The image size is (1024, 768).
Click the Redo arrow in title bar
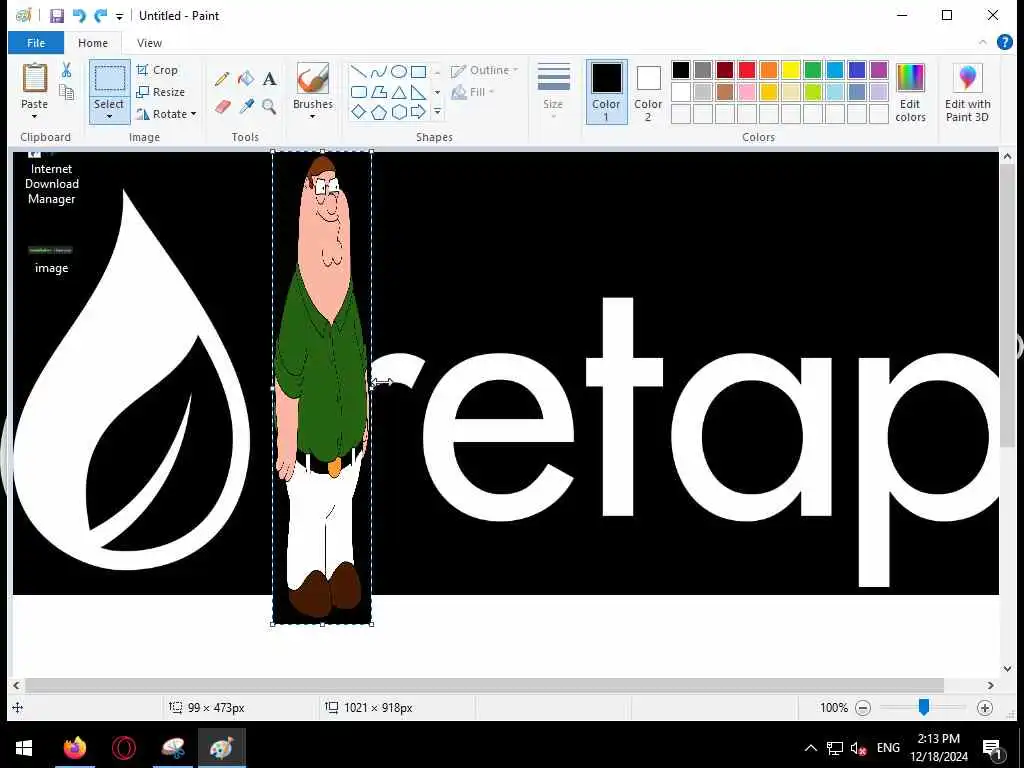pyautogui.click(x=100, y=16)
